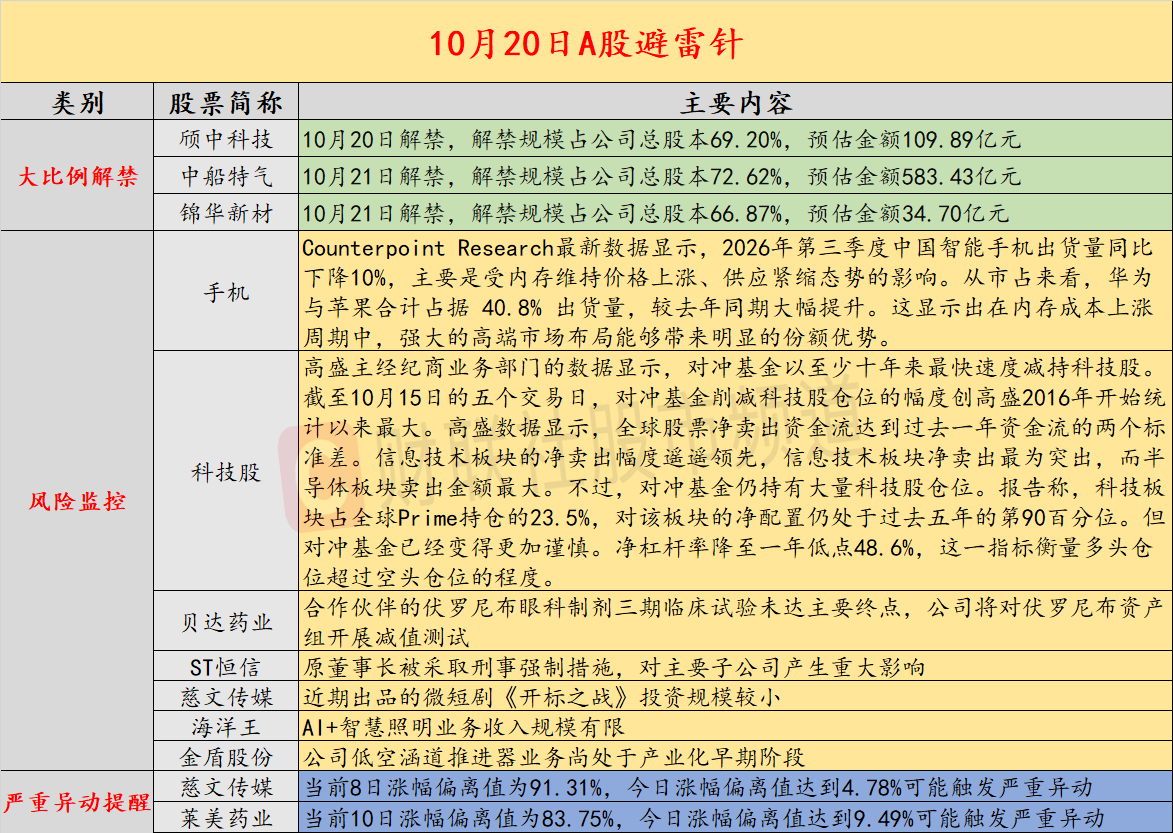Click the text starting "合作伙伴的伏罗尼布眼科制剂"
The width and height of the screenshot is (1173, 833).
(734, 622)
